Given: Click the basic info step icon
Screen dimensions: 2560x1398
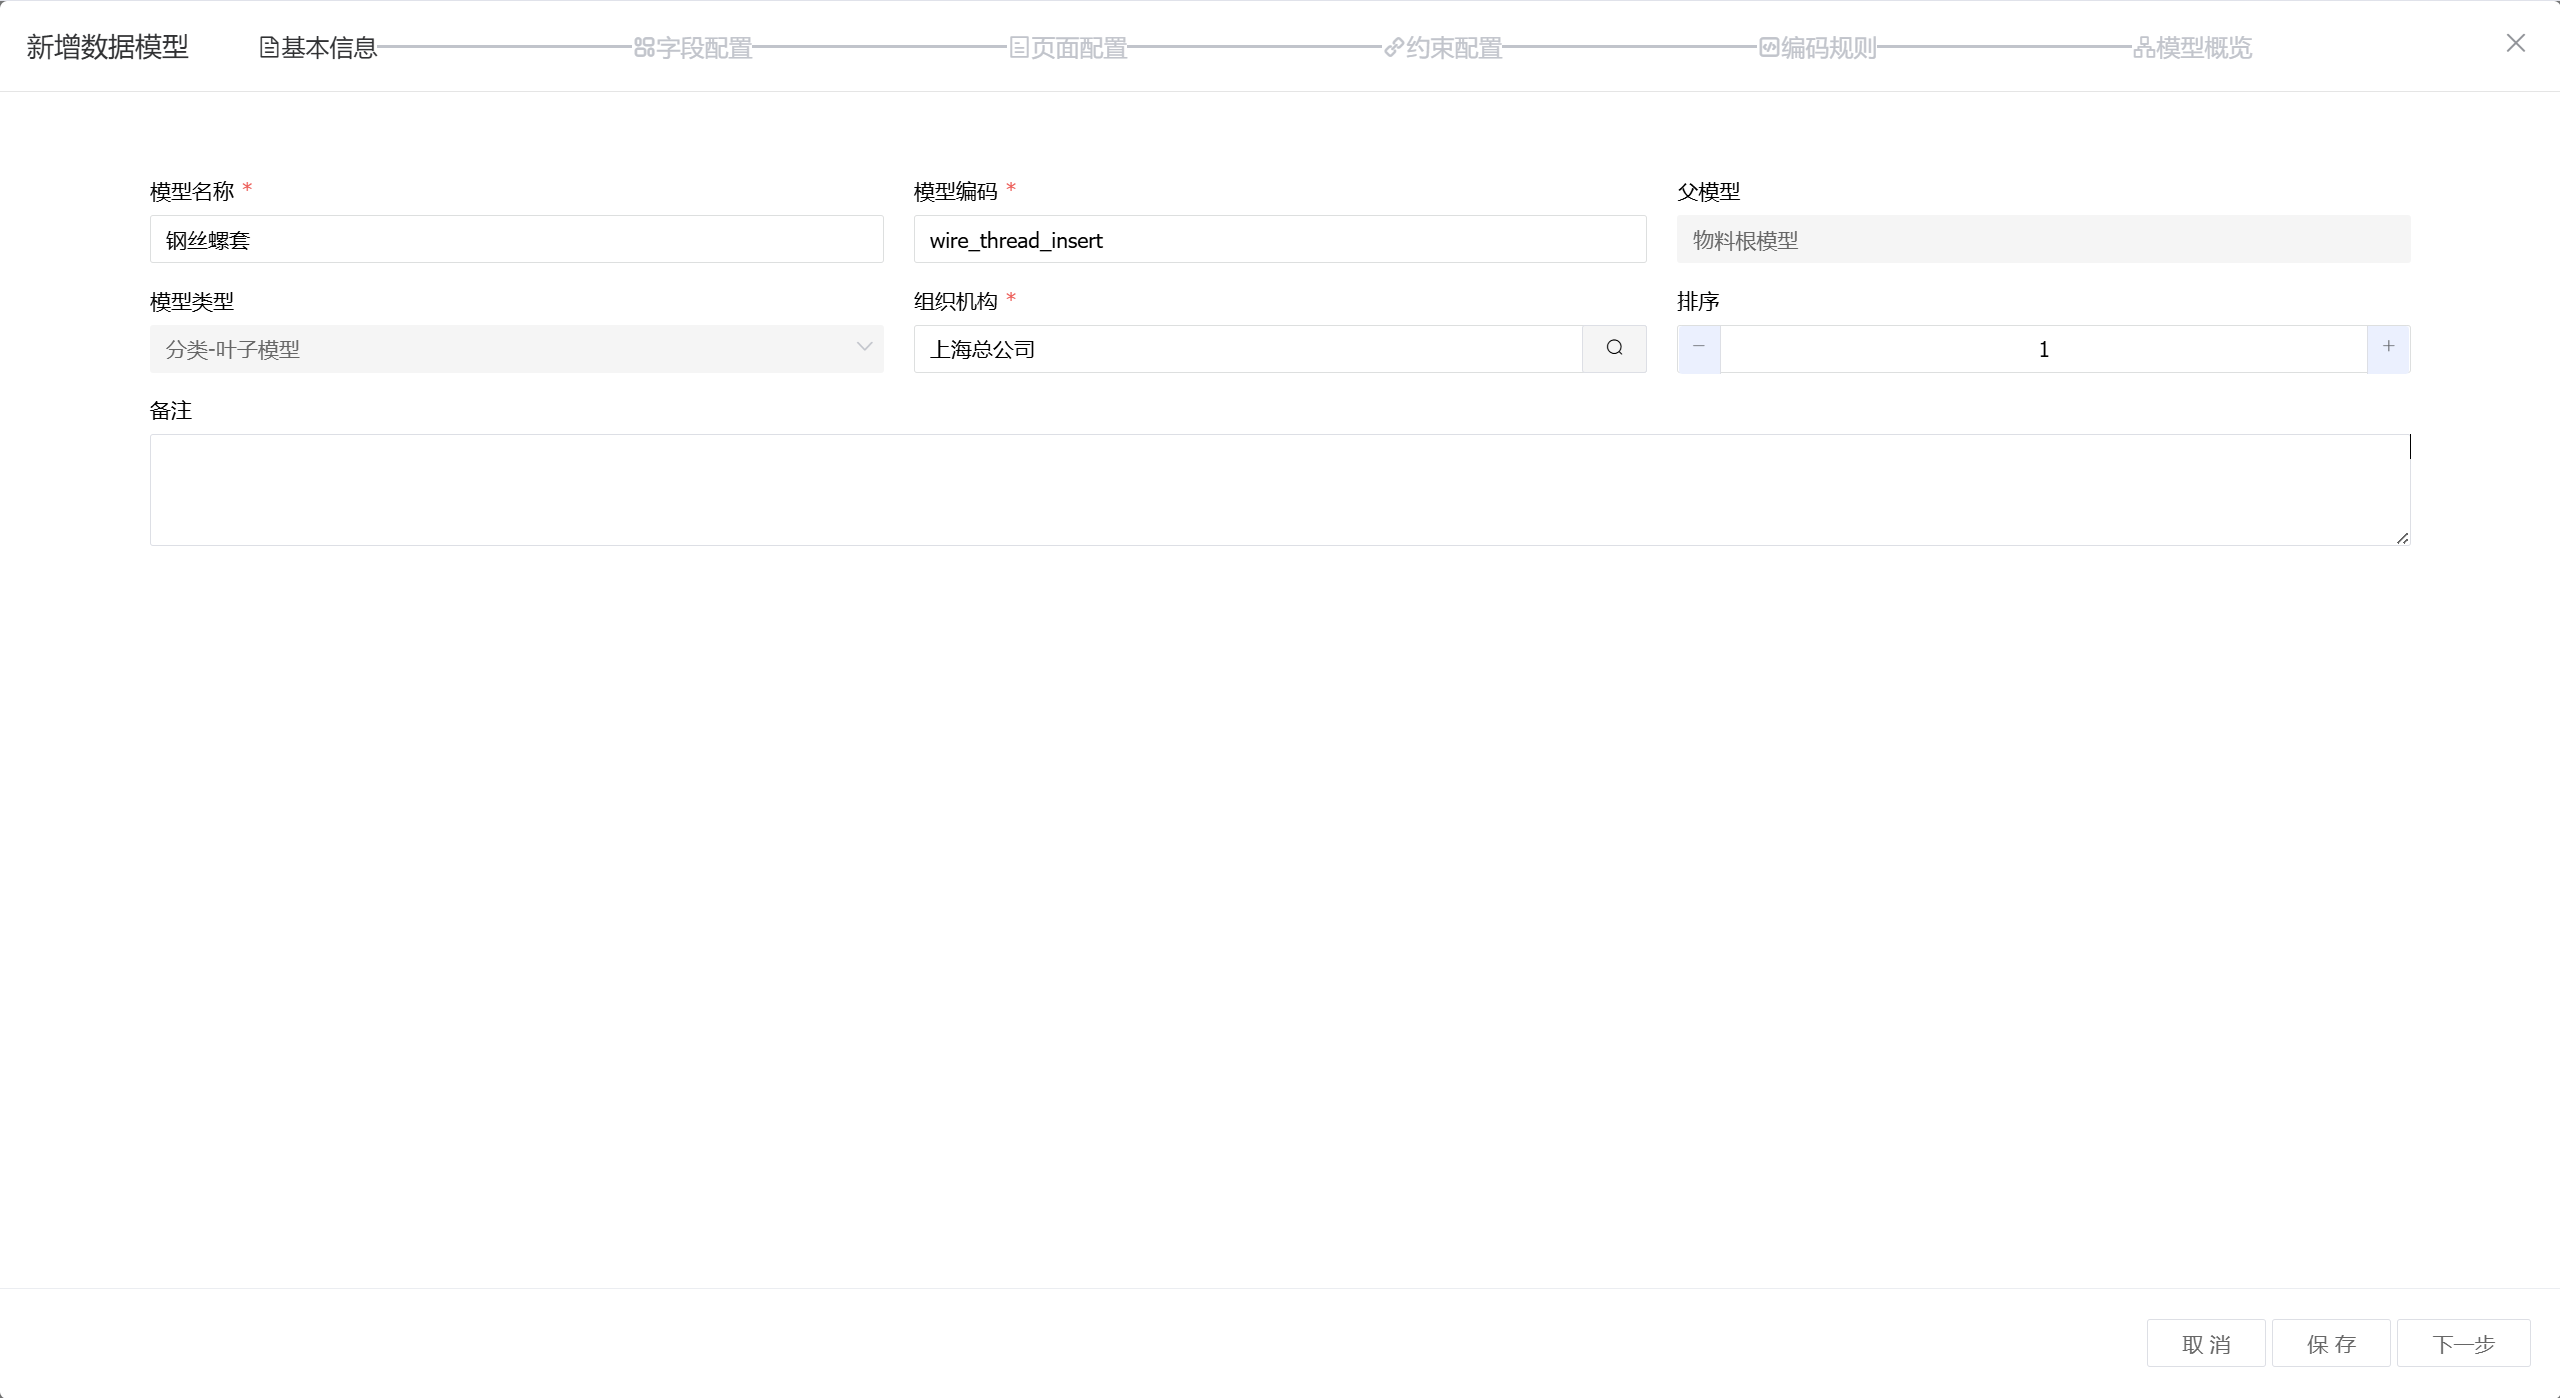Looking at the screenshot, I should point(269,48).
